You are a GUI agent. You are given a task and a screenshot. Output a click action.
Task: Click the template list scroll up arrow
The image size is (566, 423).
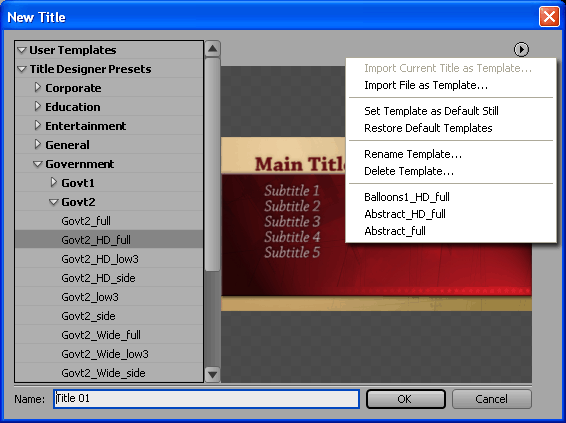point(213,48)
